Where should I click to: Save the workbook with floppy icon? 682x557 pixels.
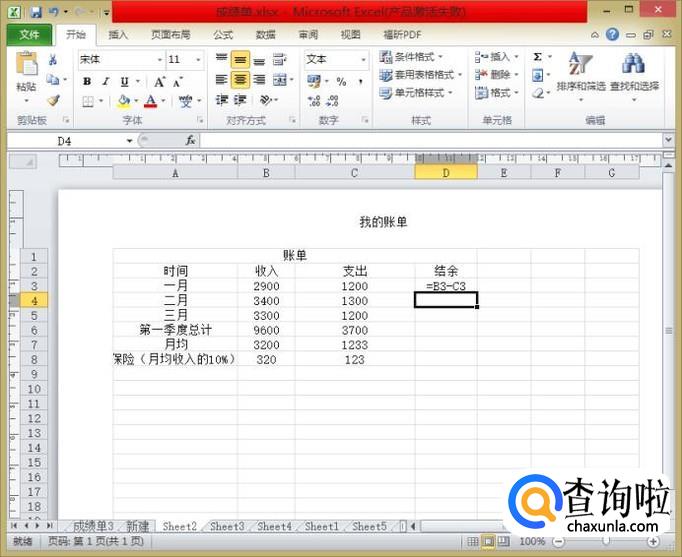[x=36, y=12]
